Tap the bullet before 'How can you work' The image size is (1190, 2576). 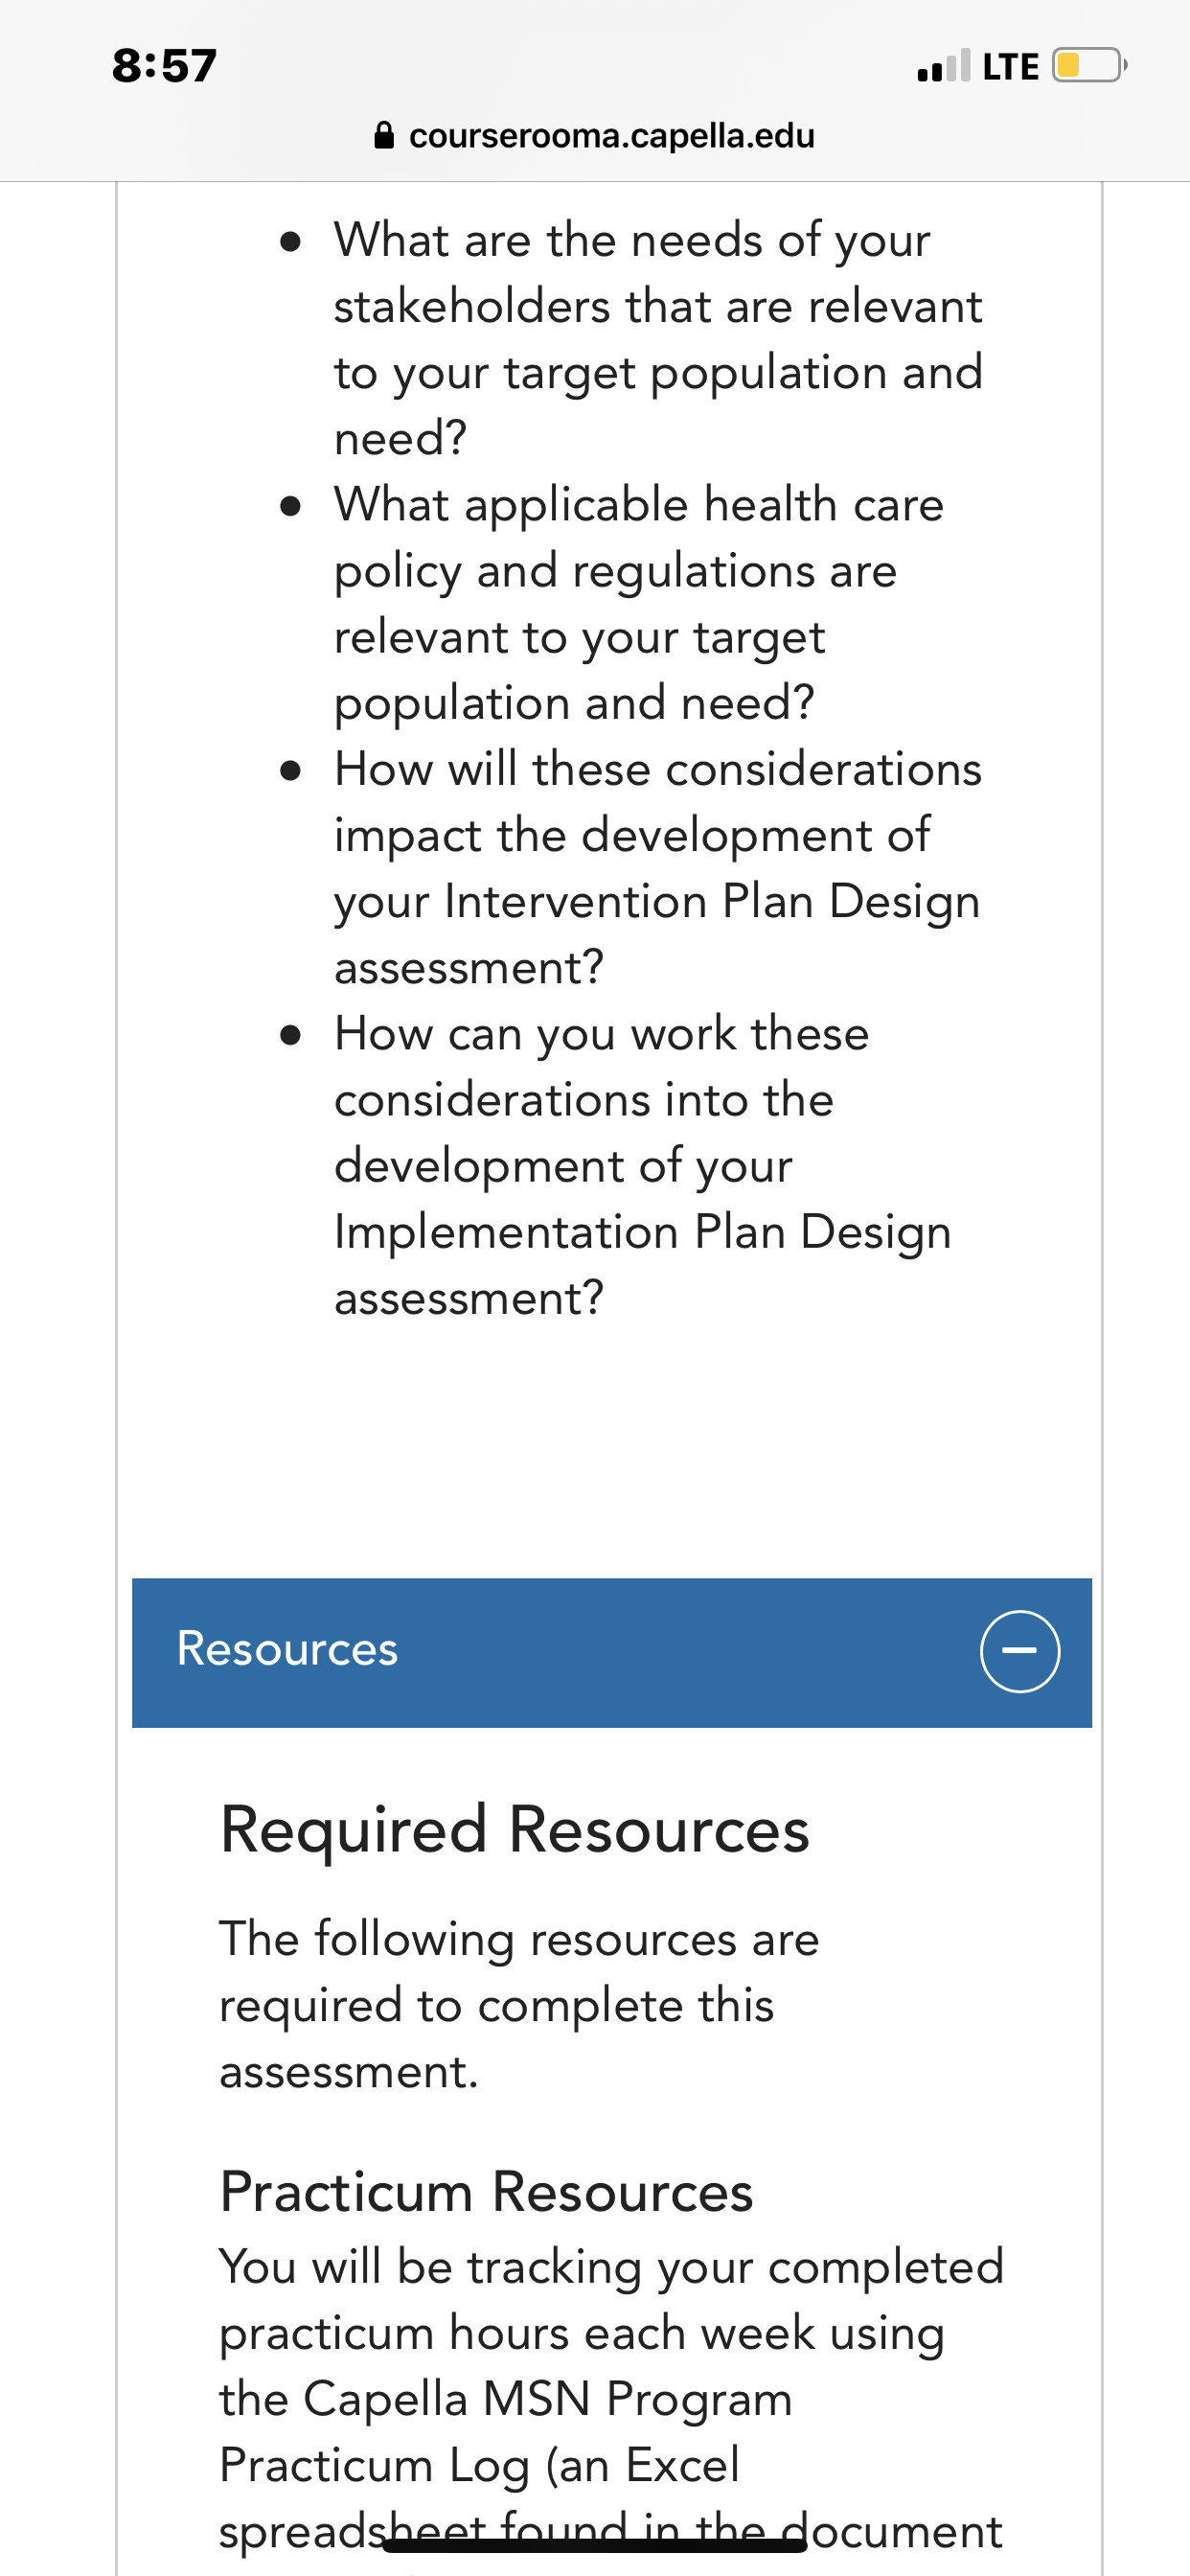[x=291, y=1035]
